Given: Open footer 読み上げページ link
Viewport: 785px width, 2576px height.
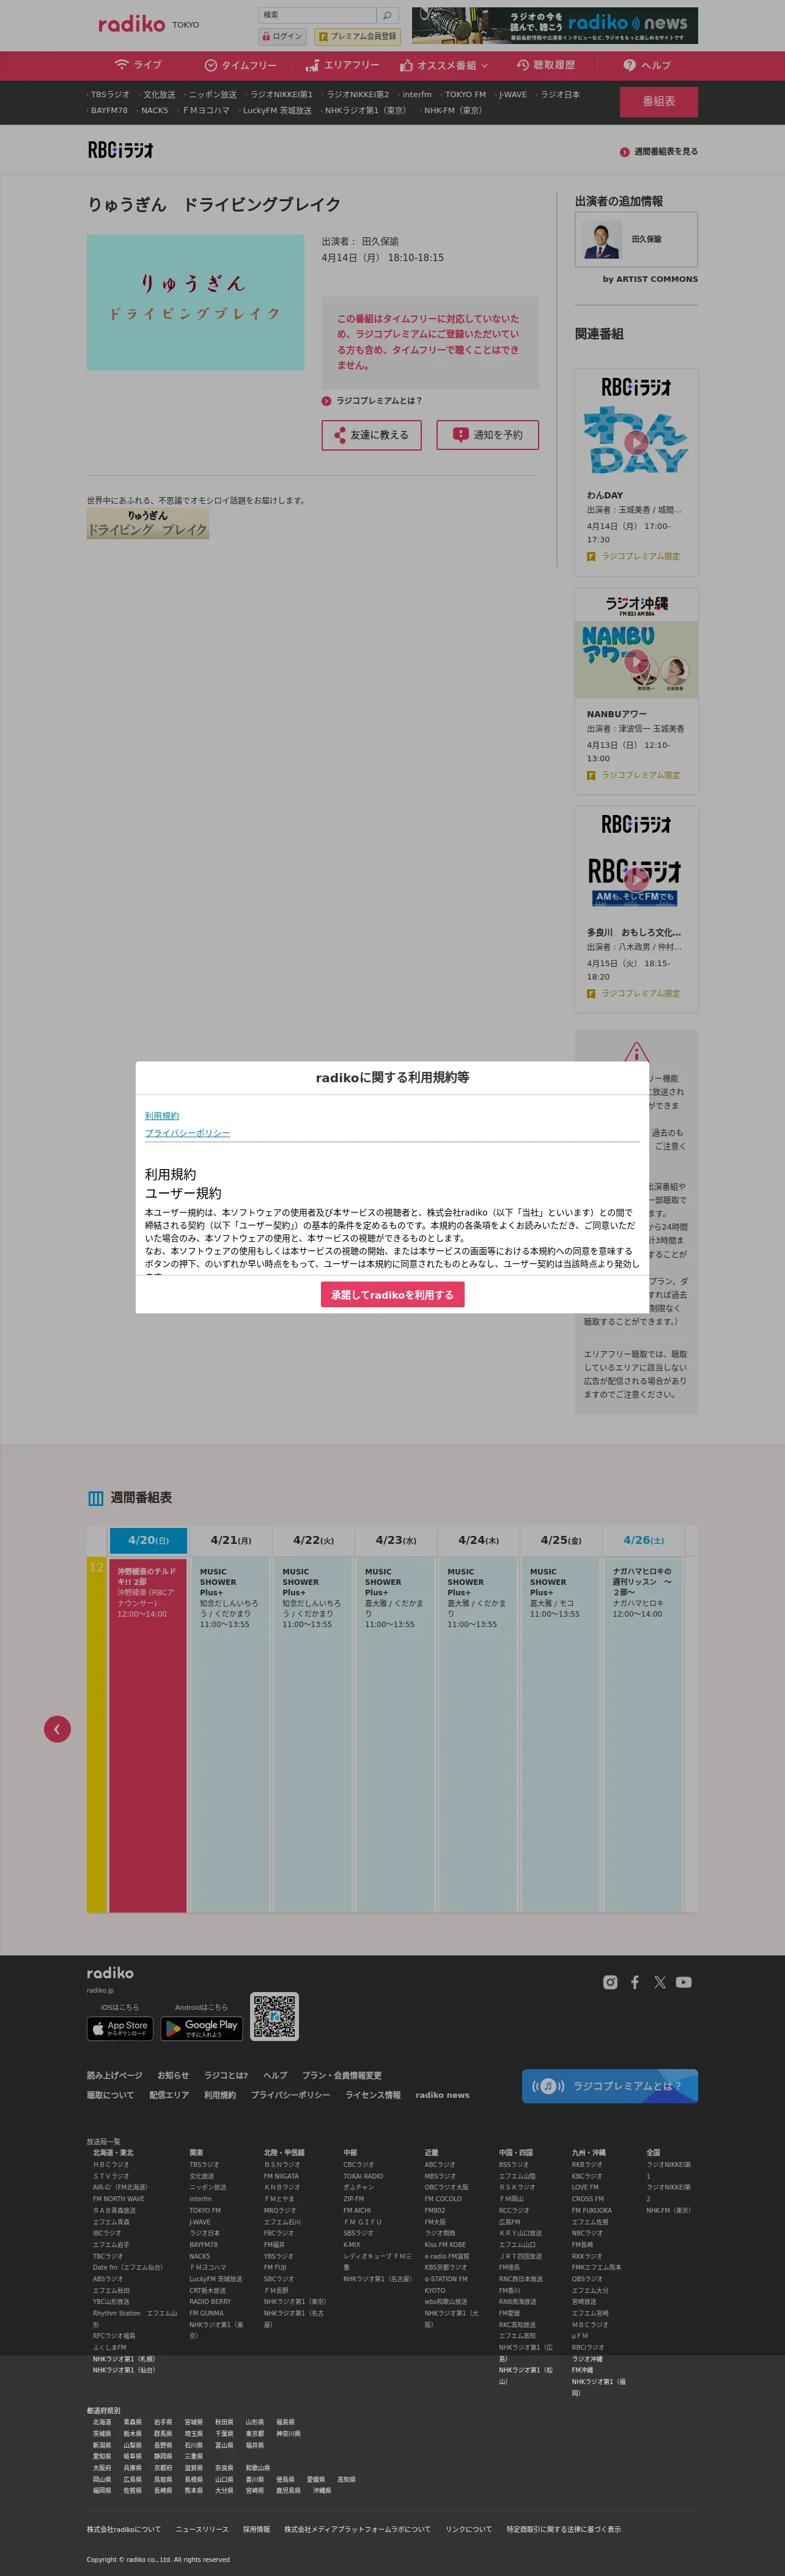Looking at the screenshot, I should click(114, 2076).
